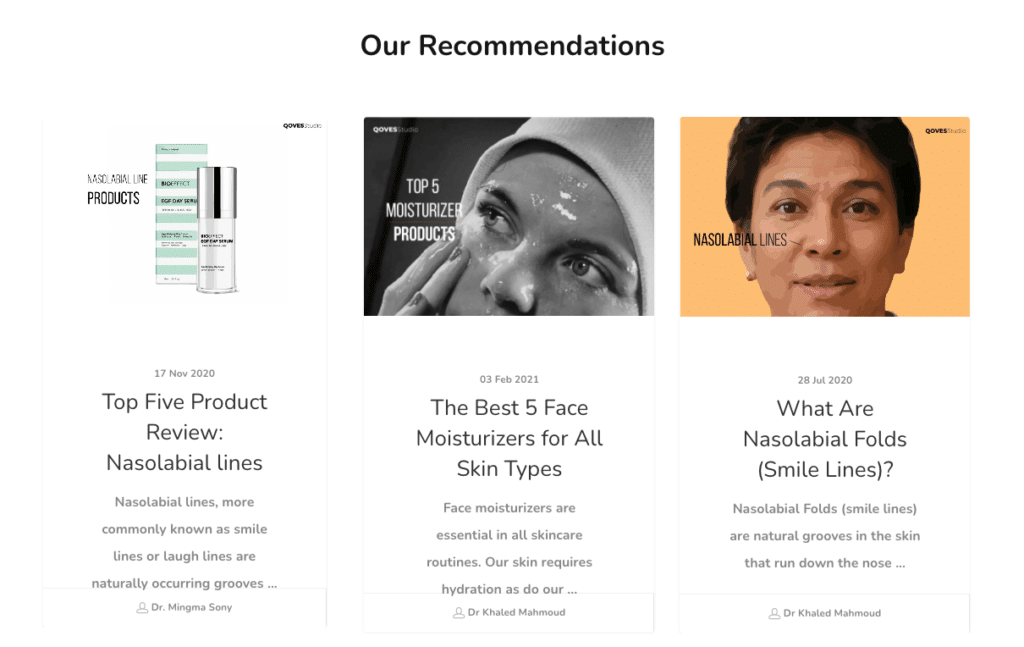Click QOVES Studio logo on moisturizer image
The image size is (1024, 647).
click(396, 129)
